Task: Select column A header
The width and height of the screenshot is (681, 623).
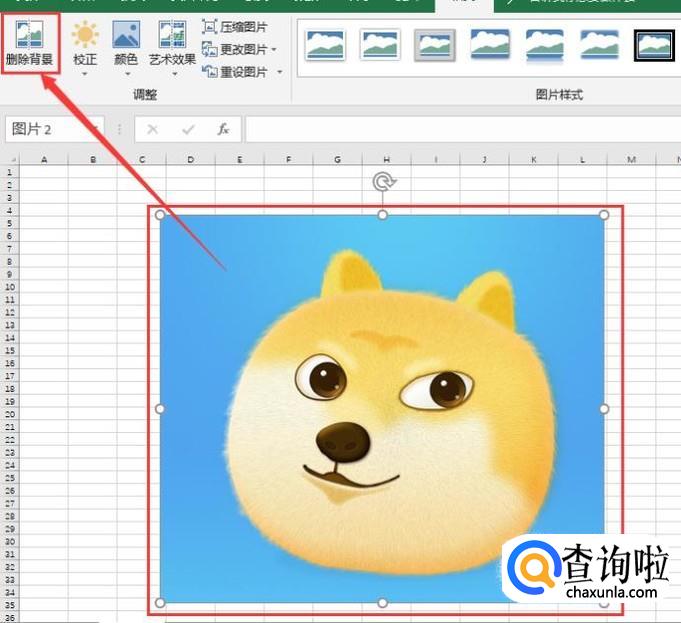Action: [x=44, y=159]
